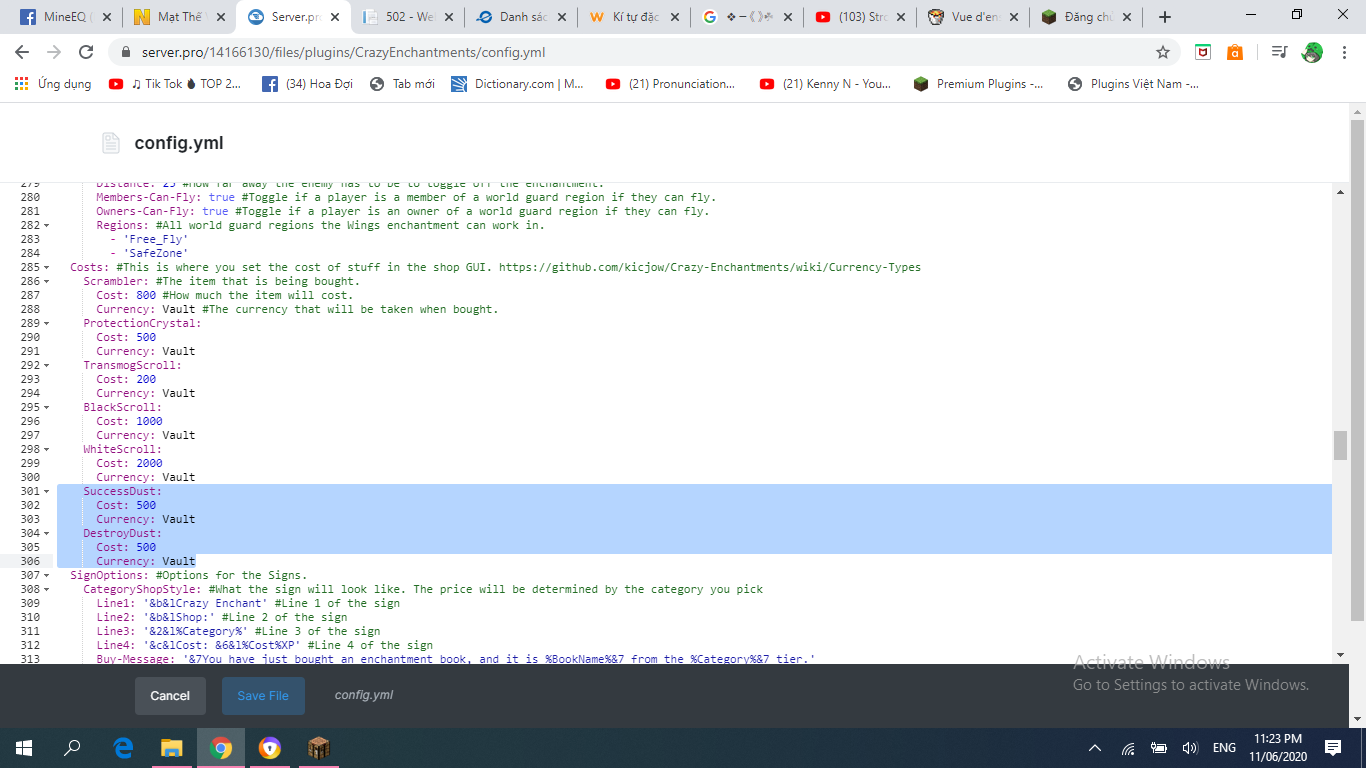The image size is (1366, 768).
Task: Fold the Scrambler block at line 286
Action: pos(47,281)
